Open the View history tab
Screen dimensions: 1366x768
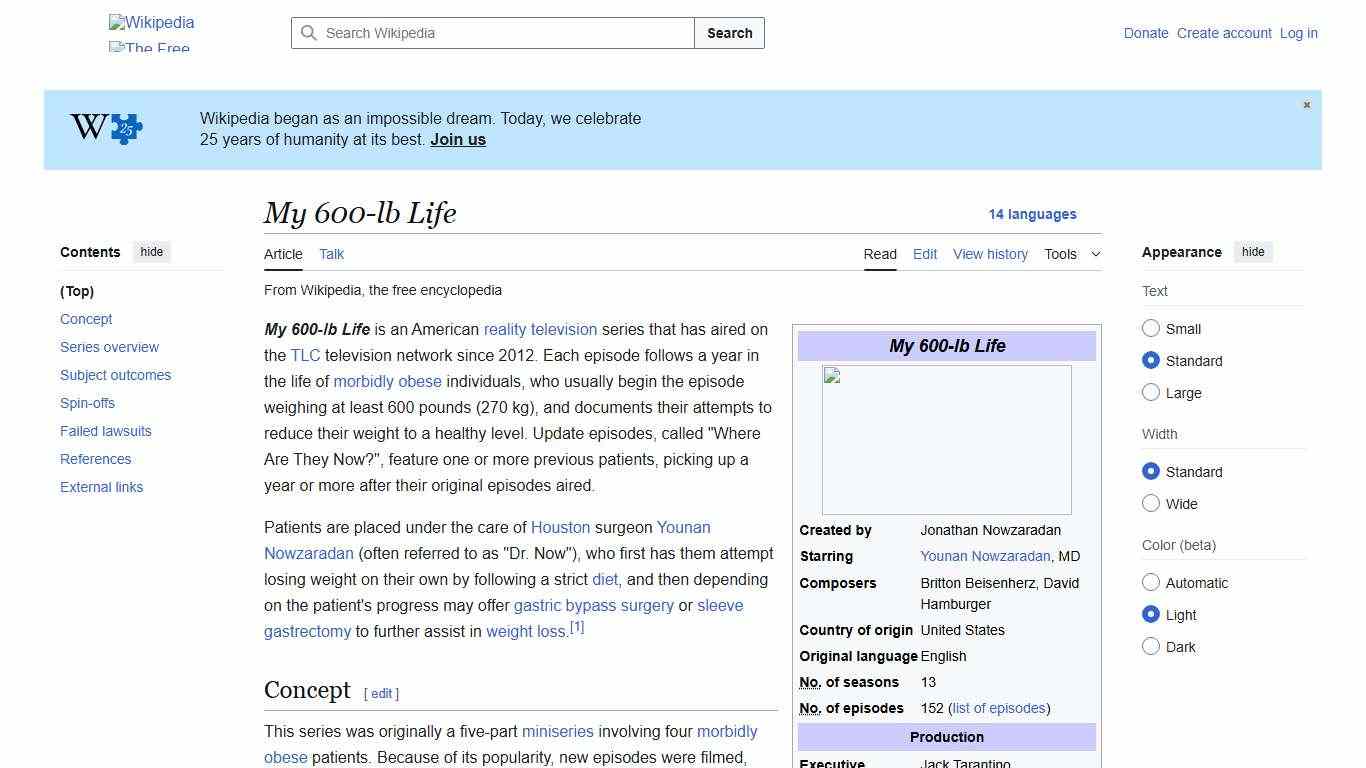990,254
